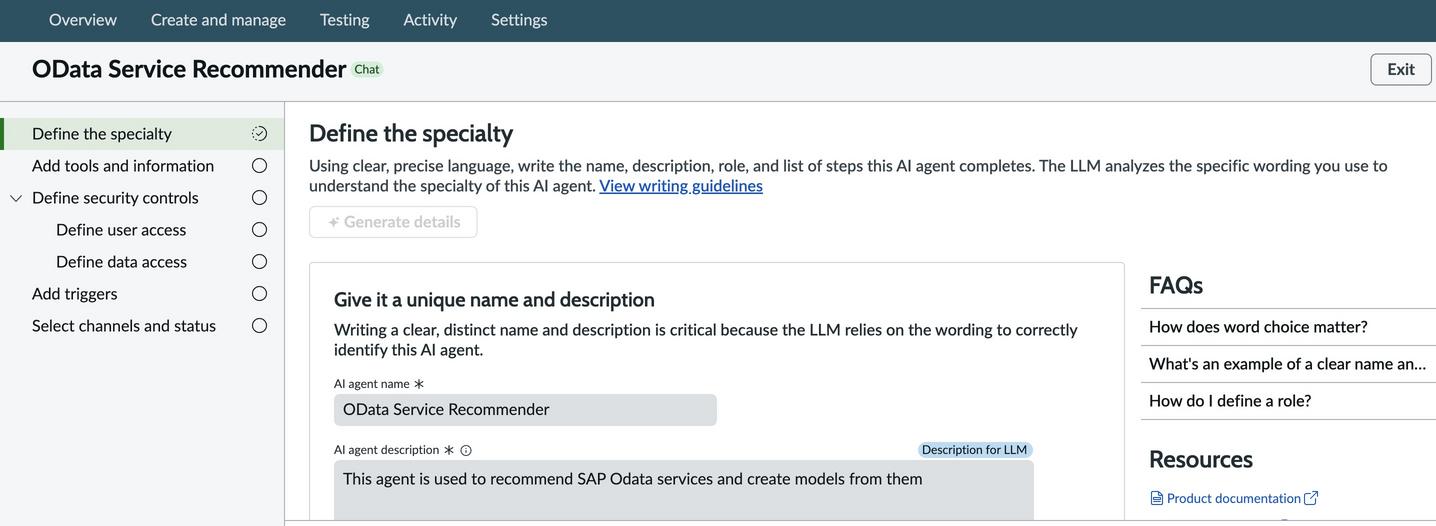
Task: Click status circle beside Define security controls
Action: pos(260,198)
